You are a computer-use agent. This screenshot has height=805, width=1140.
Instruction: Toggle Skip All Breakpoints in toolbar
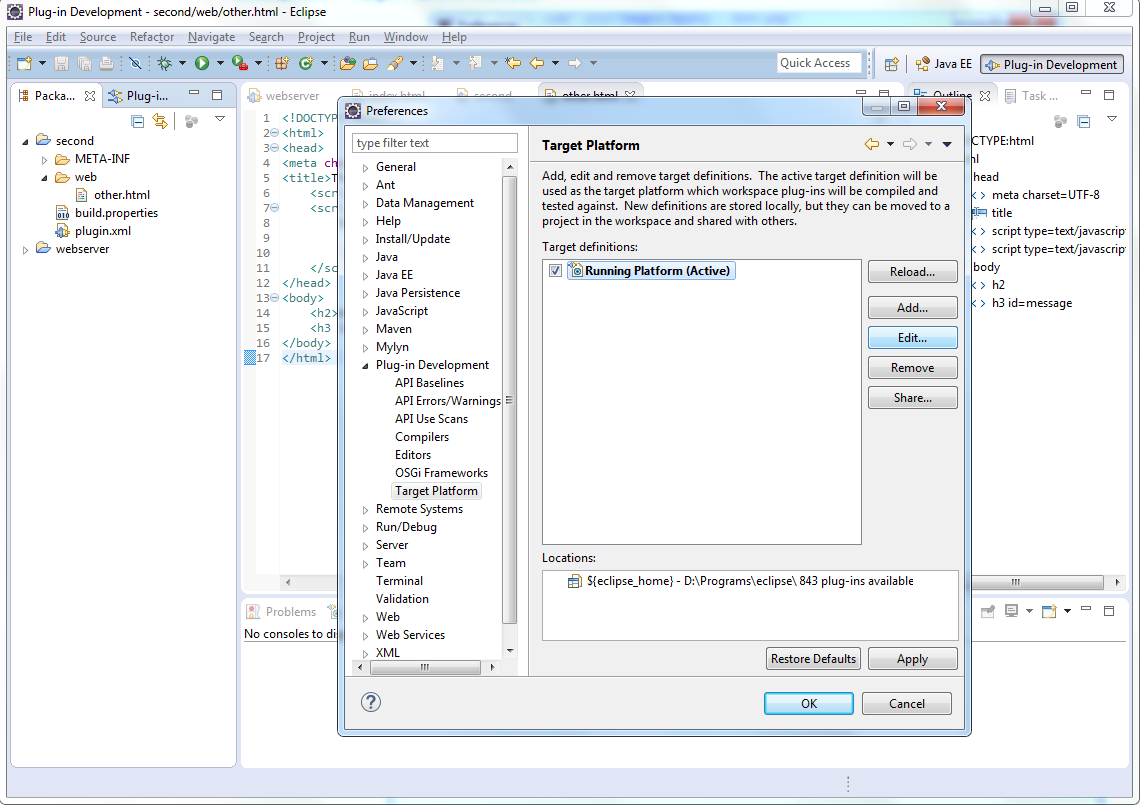tap(135, 63)
